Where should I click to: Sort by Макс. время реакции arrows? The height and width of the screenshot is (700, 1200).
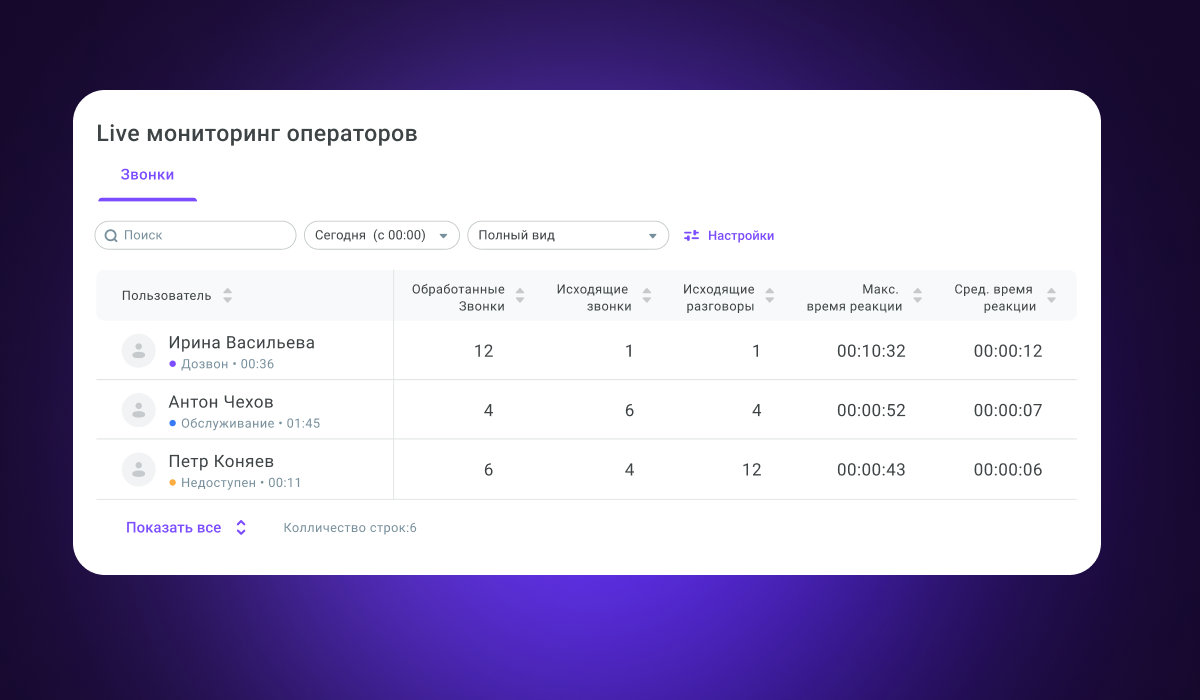(x=918, y=296)
